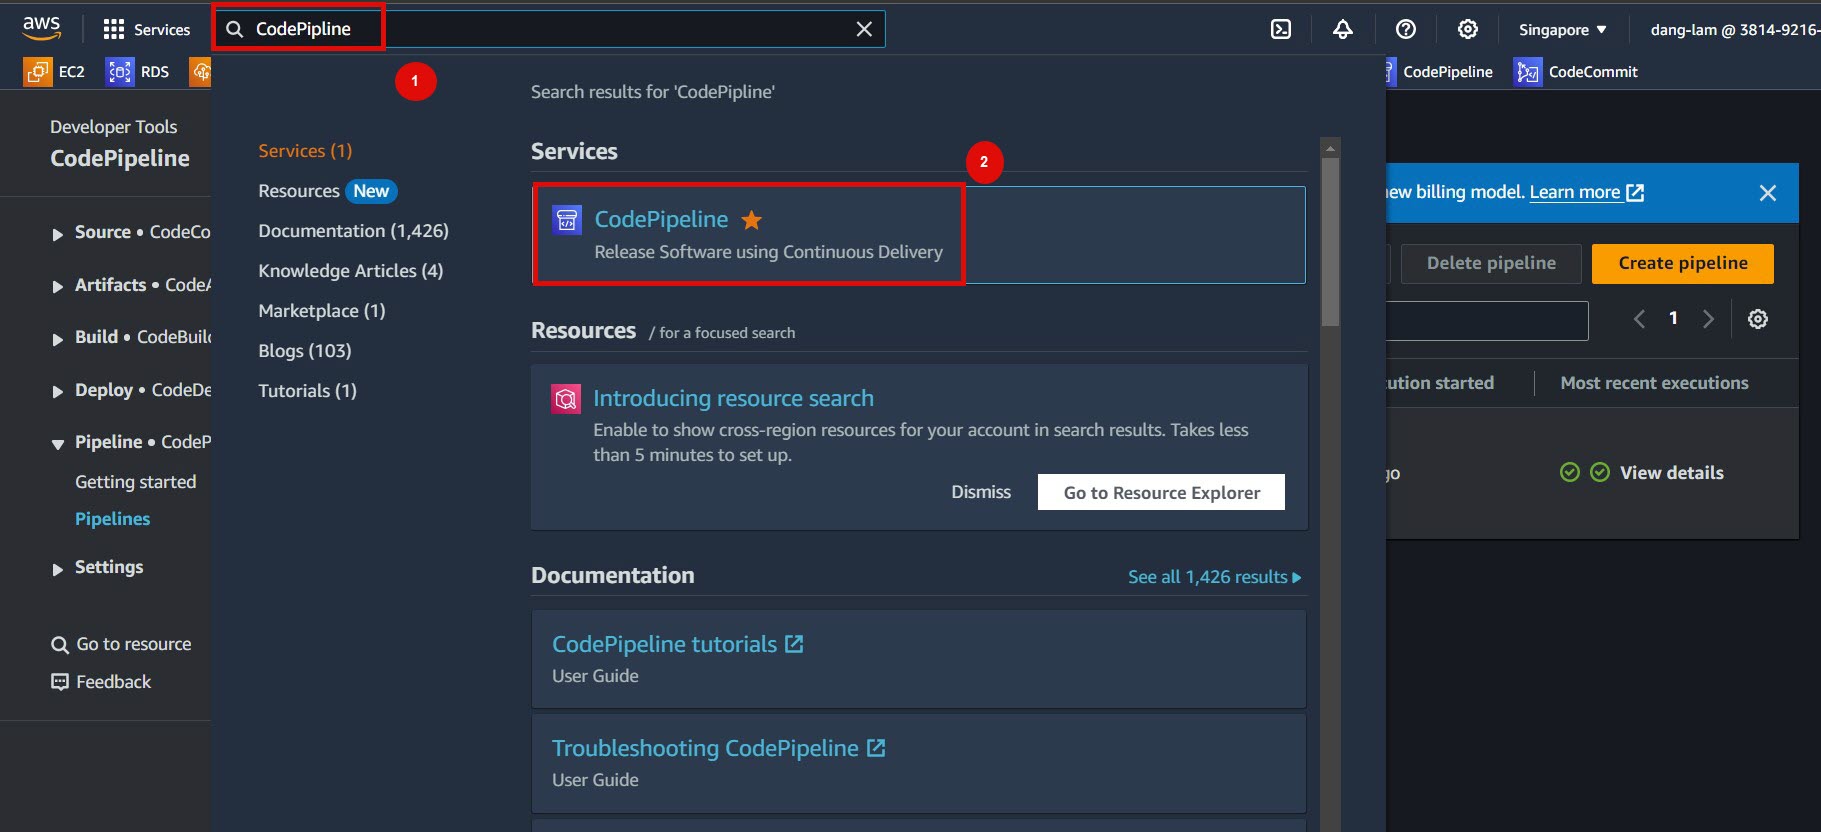
Task: Open the dang-lam account menu
Action: pyautogui.click(x=1735, y=30)
